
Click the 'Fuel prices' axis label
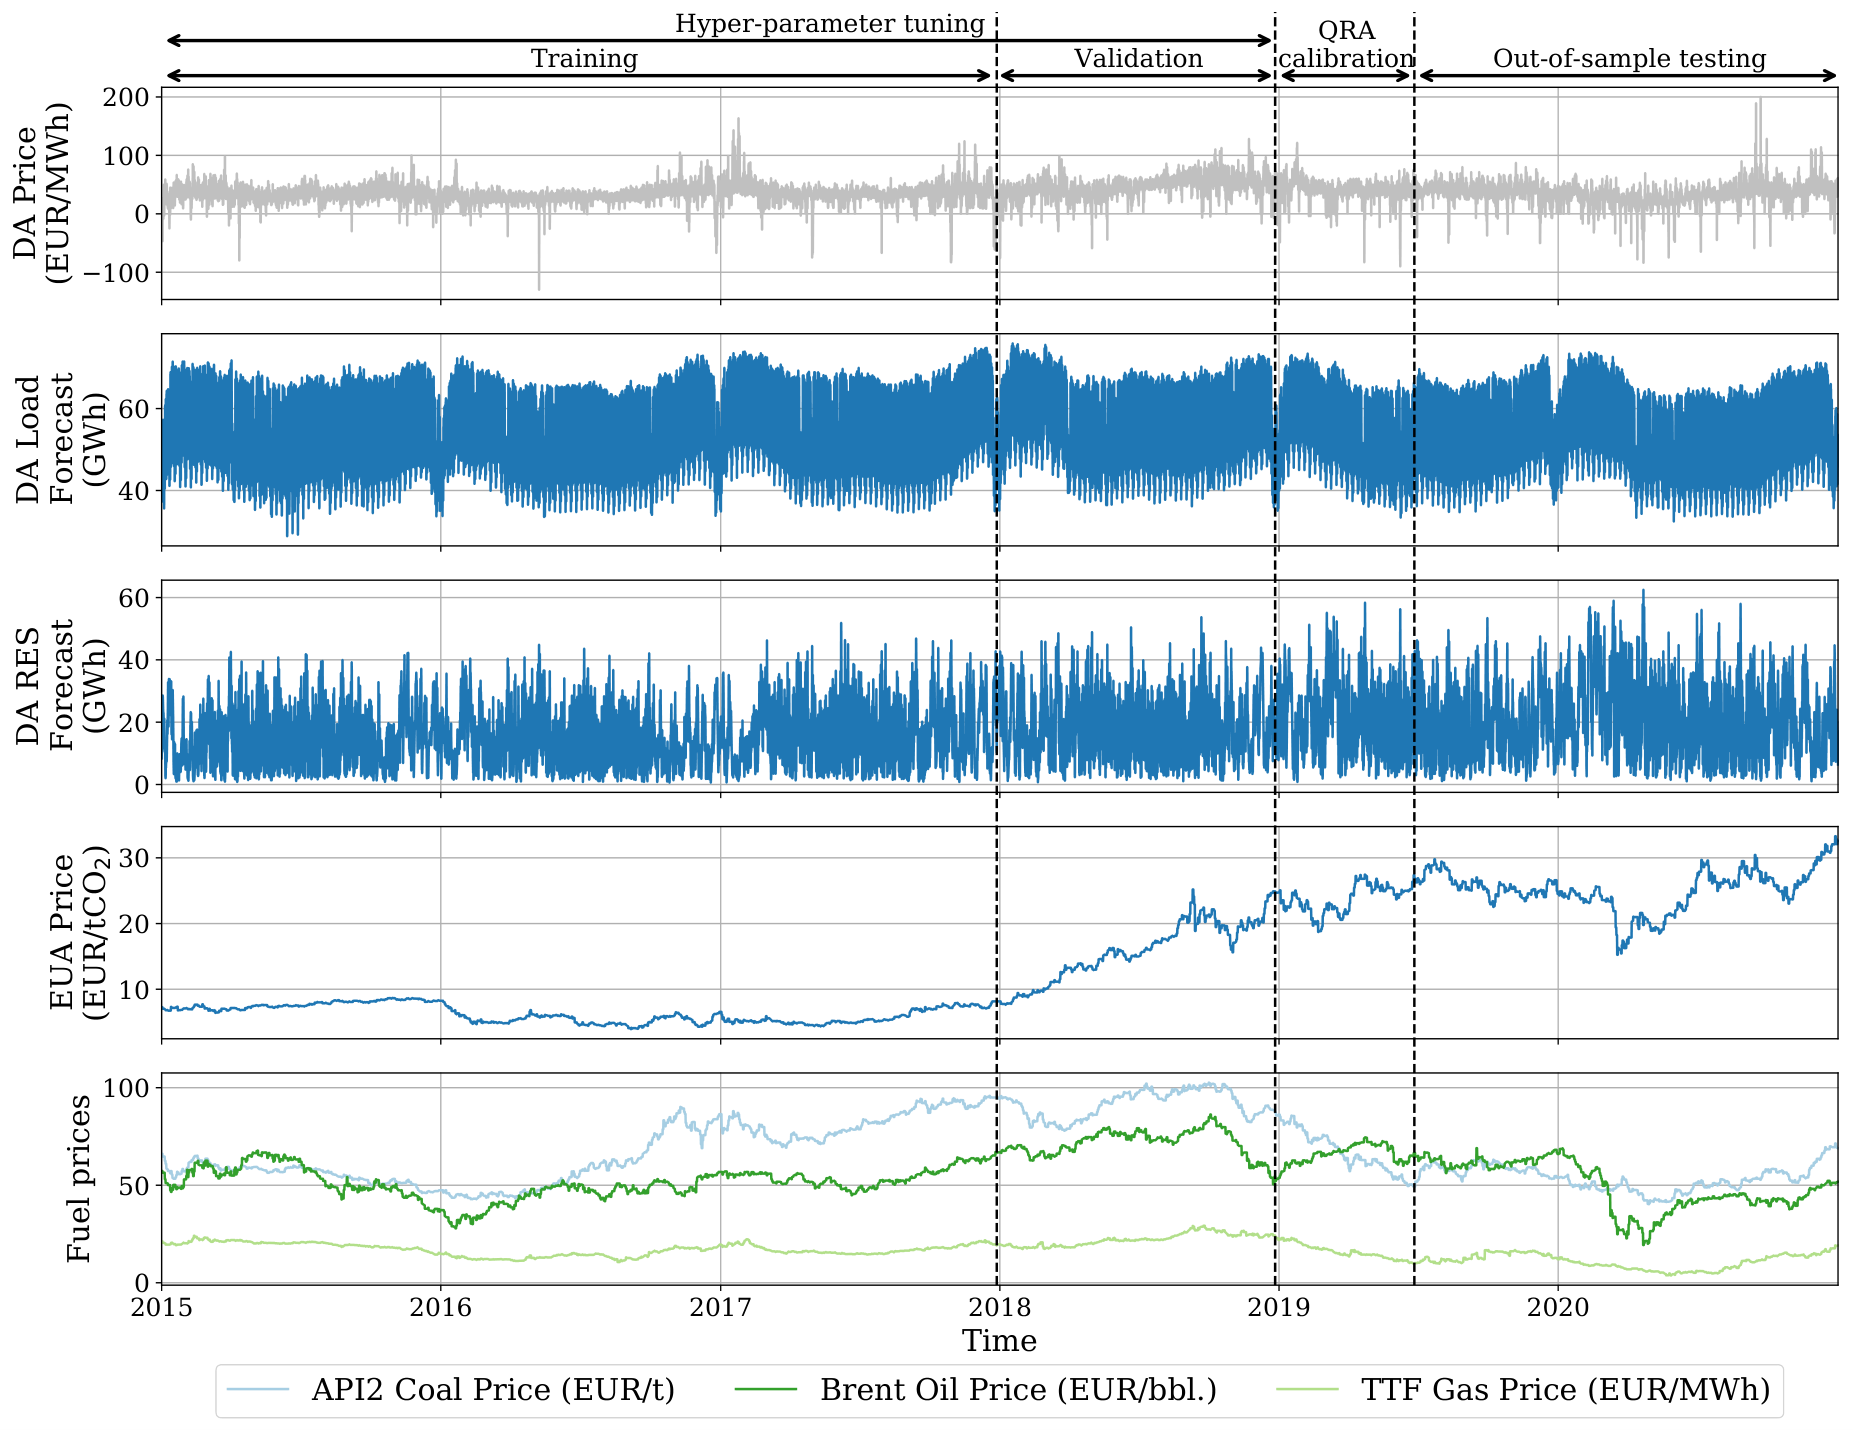[79, 1179]
